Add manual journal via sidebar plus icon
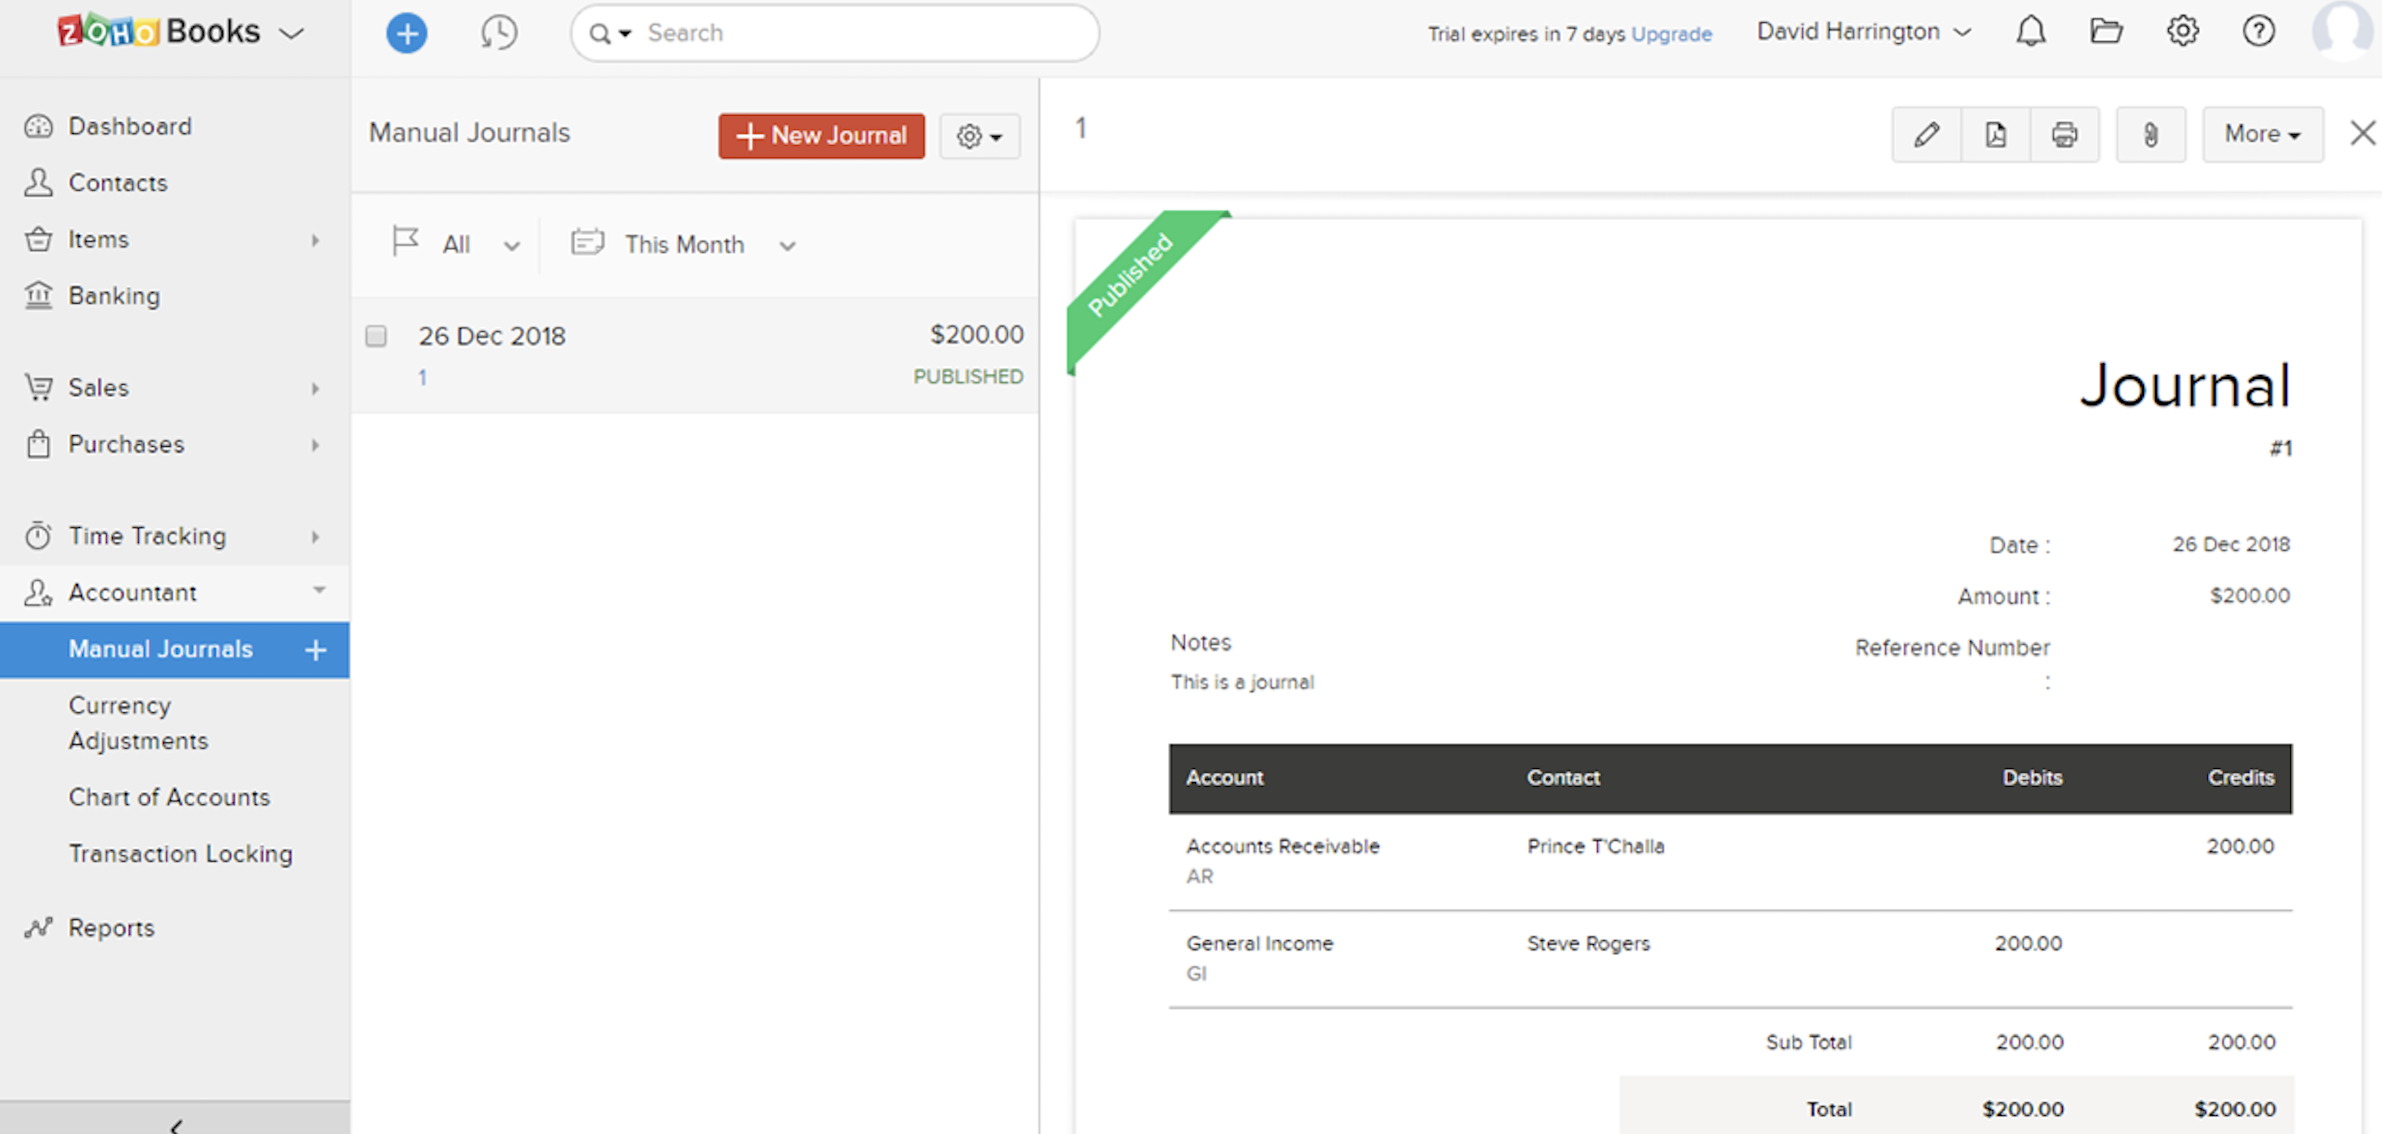 pos(316,650)
